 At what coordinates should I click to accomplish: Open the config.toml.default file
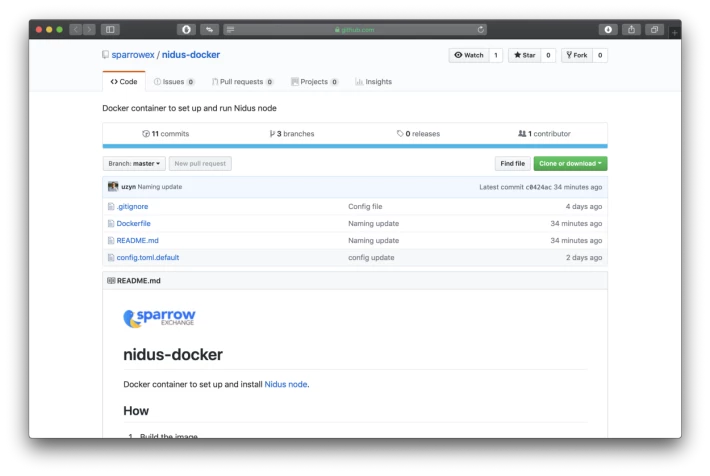pyautogui.click(x=148, y=257)
